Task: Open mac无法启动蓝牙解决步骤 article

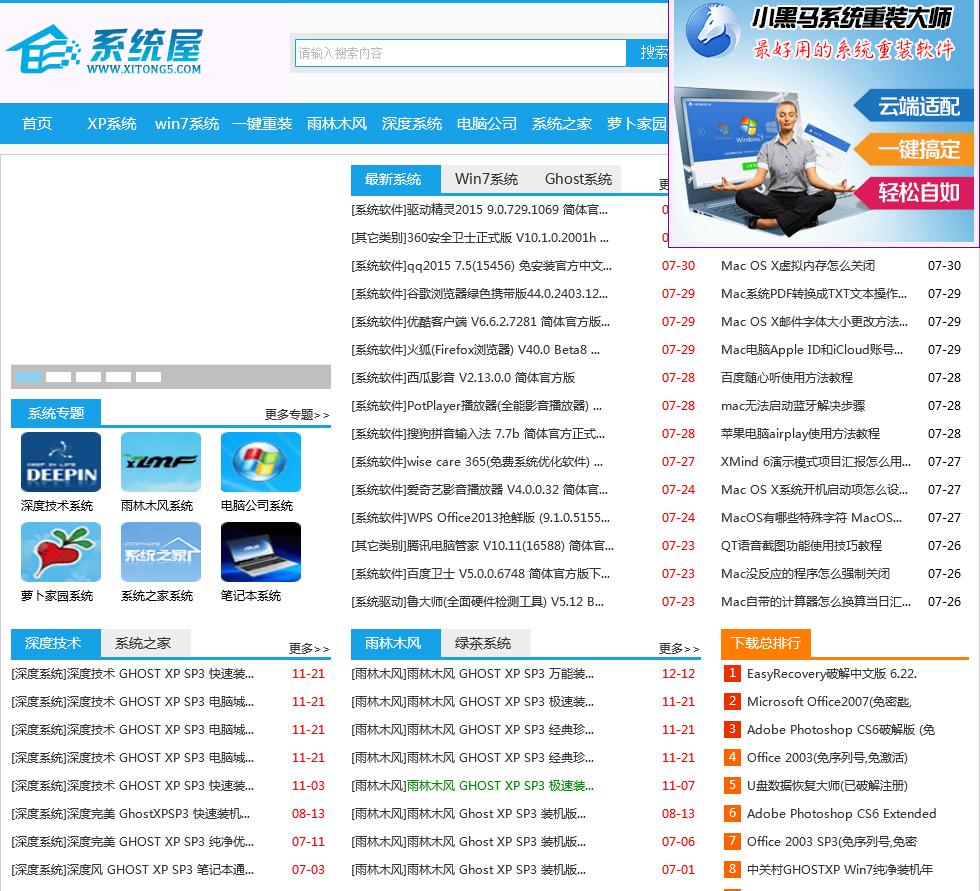Action: pyautogui.click(x=793, y=406)
